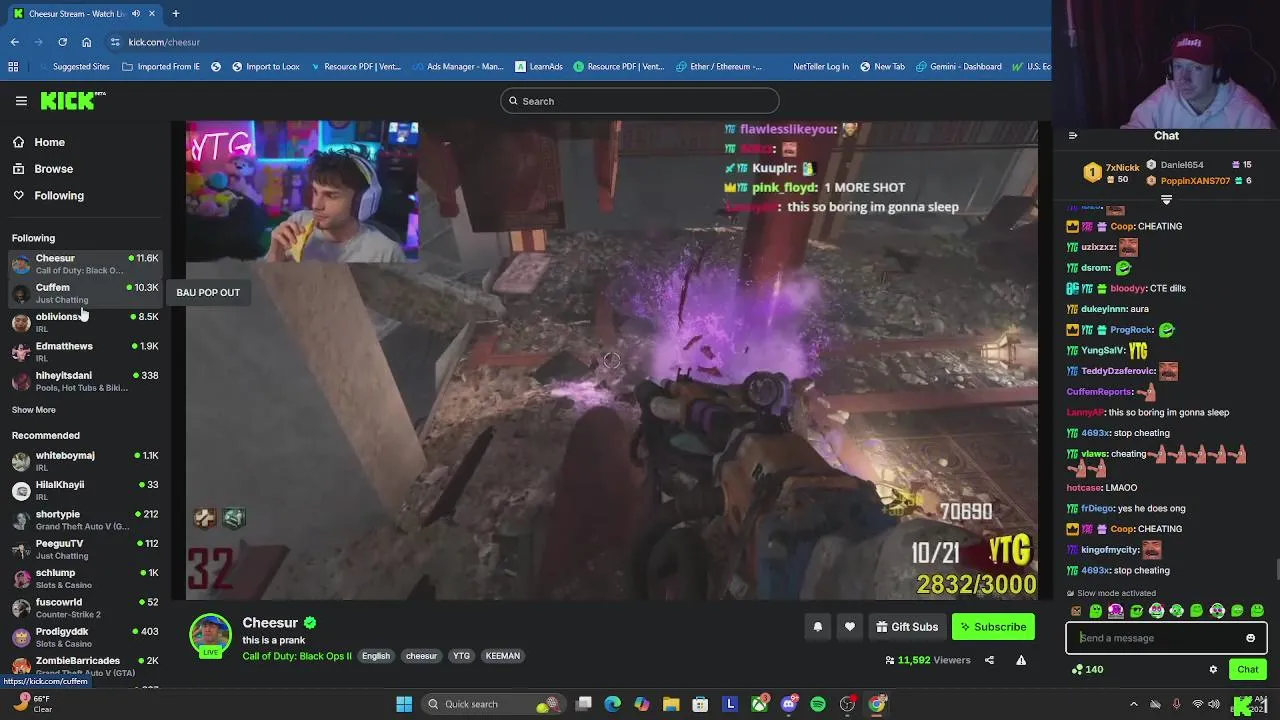
Task: Open fuscowrld recommended channel
Action: (85, 608)
